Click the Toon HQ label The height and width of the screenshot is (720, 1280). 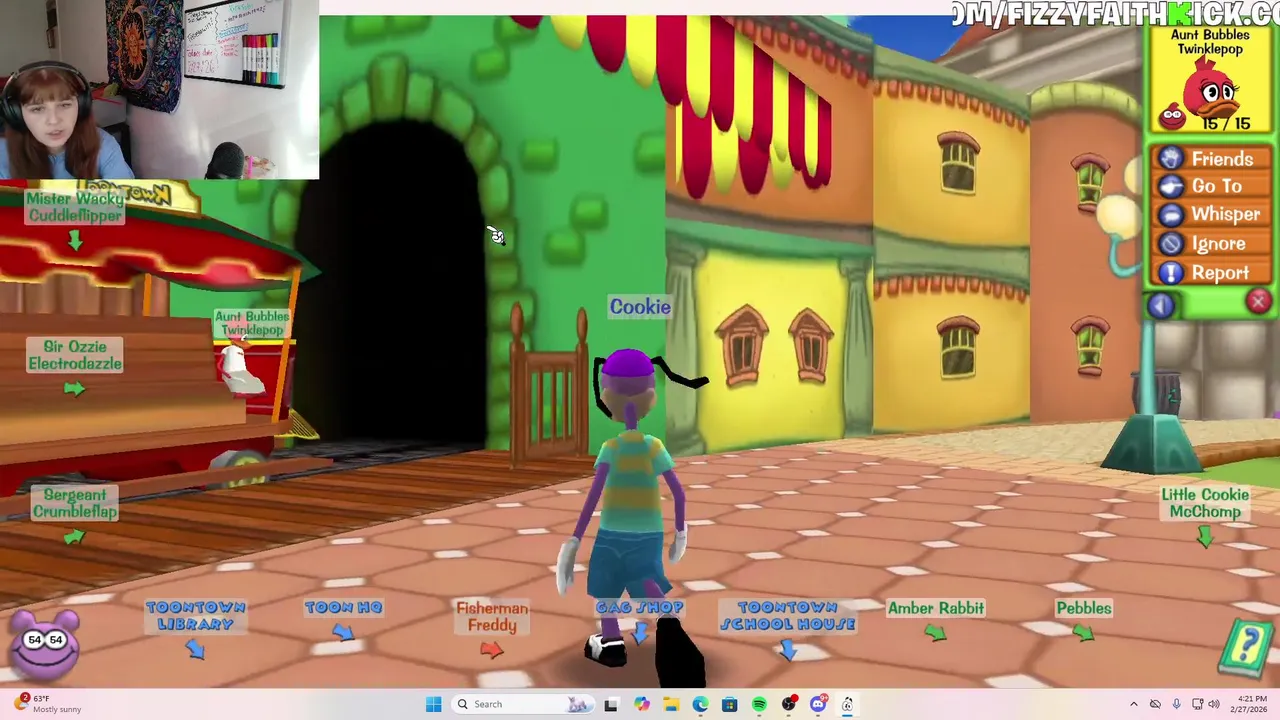click(343, 607)
